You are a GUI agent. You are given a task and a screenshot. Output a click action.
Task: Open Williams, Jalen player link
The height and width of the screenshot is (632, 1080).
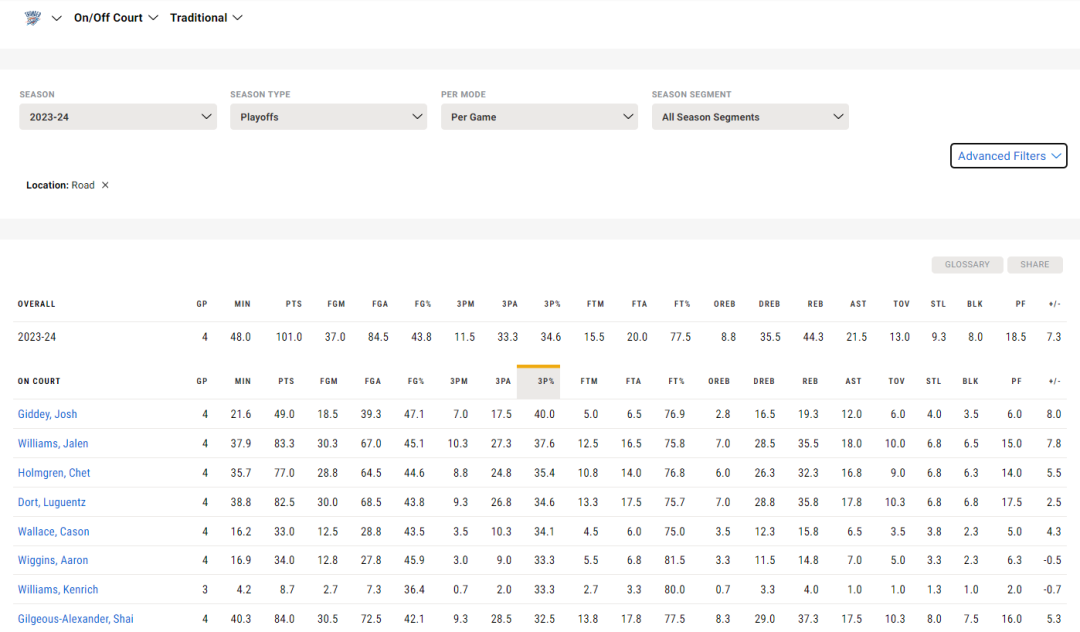53,443
